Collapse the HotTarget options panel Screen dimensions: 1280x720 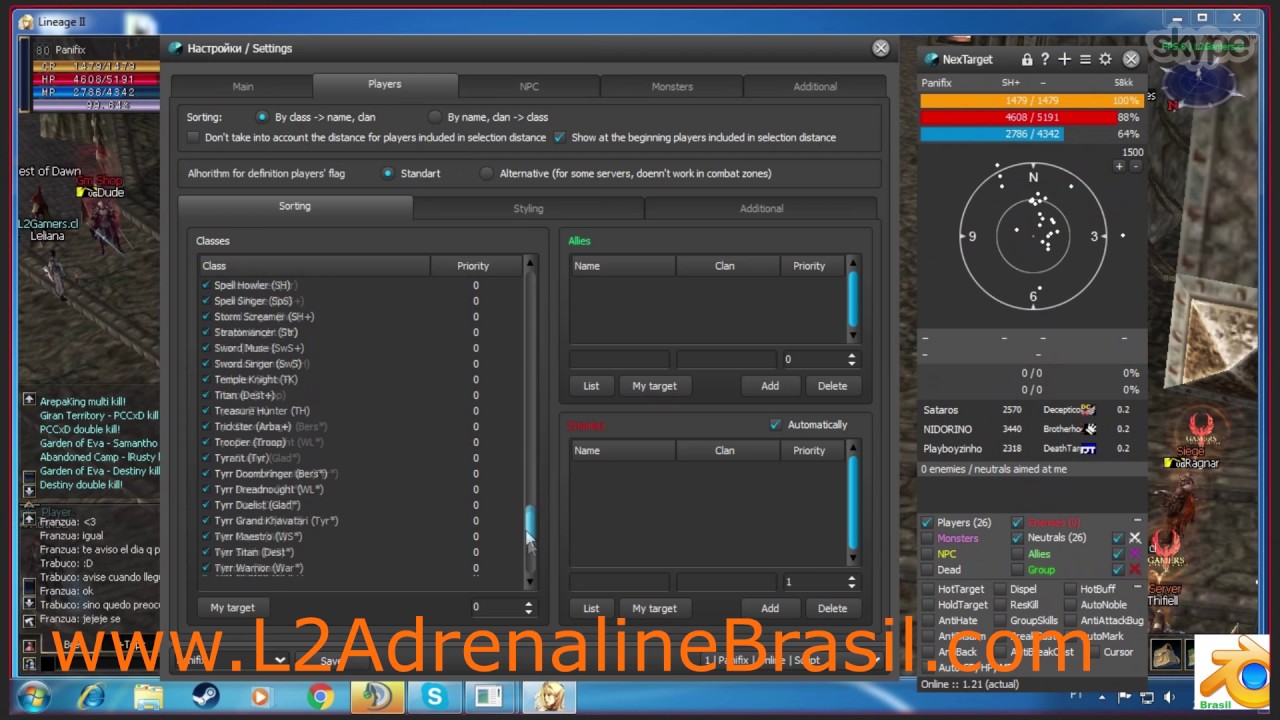[x=1137, y=585]
